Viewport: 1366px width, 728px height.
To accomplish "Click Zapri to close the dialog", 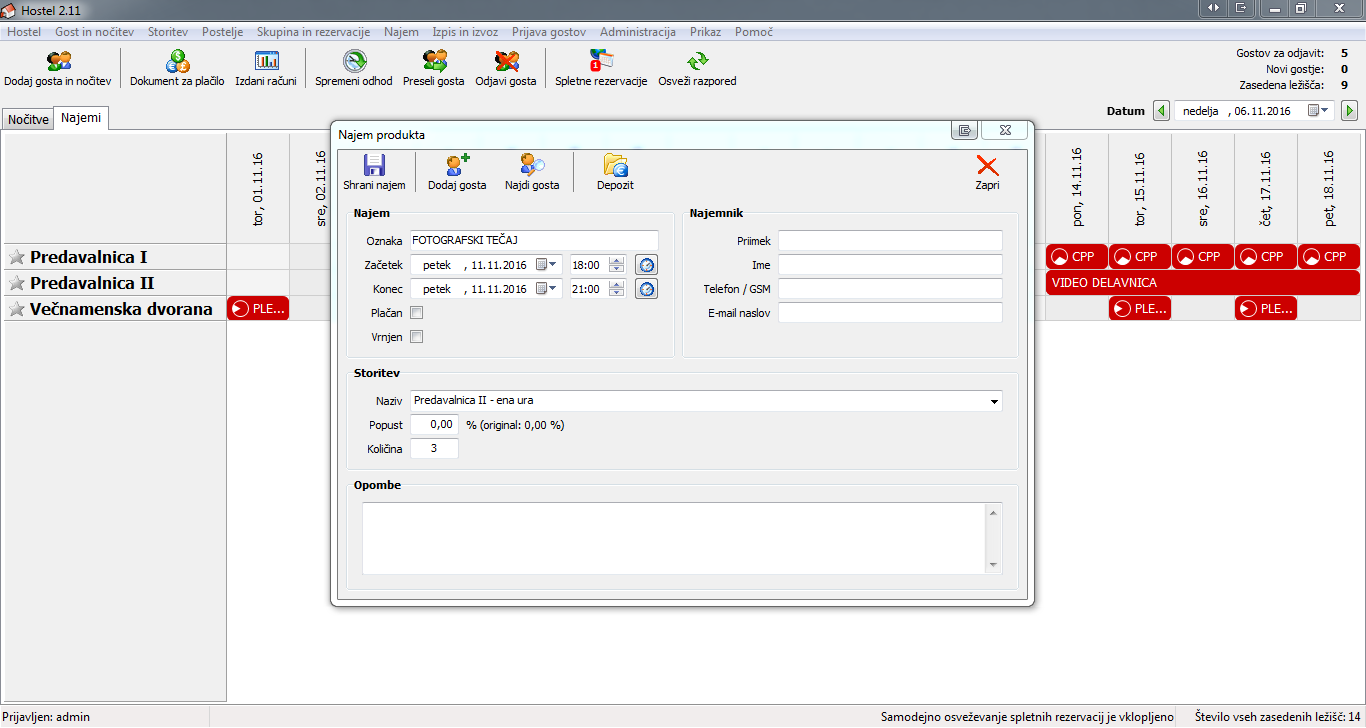I will (x=987, y=172).
